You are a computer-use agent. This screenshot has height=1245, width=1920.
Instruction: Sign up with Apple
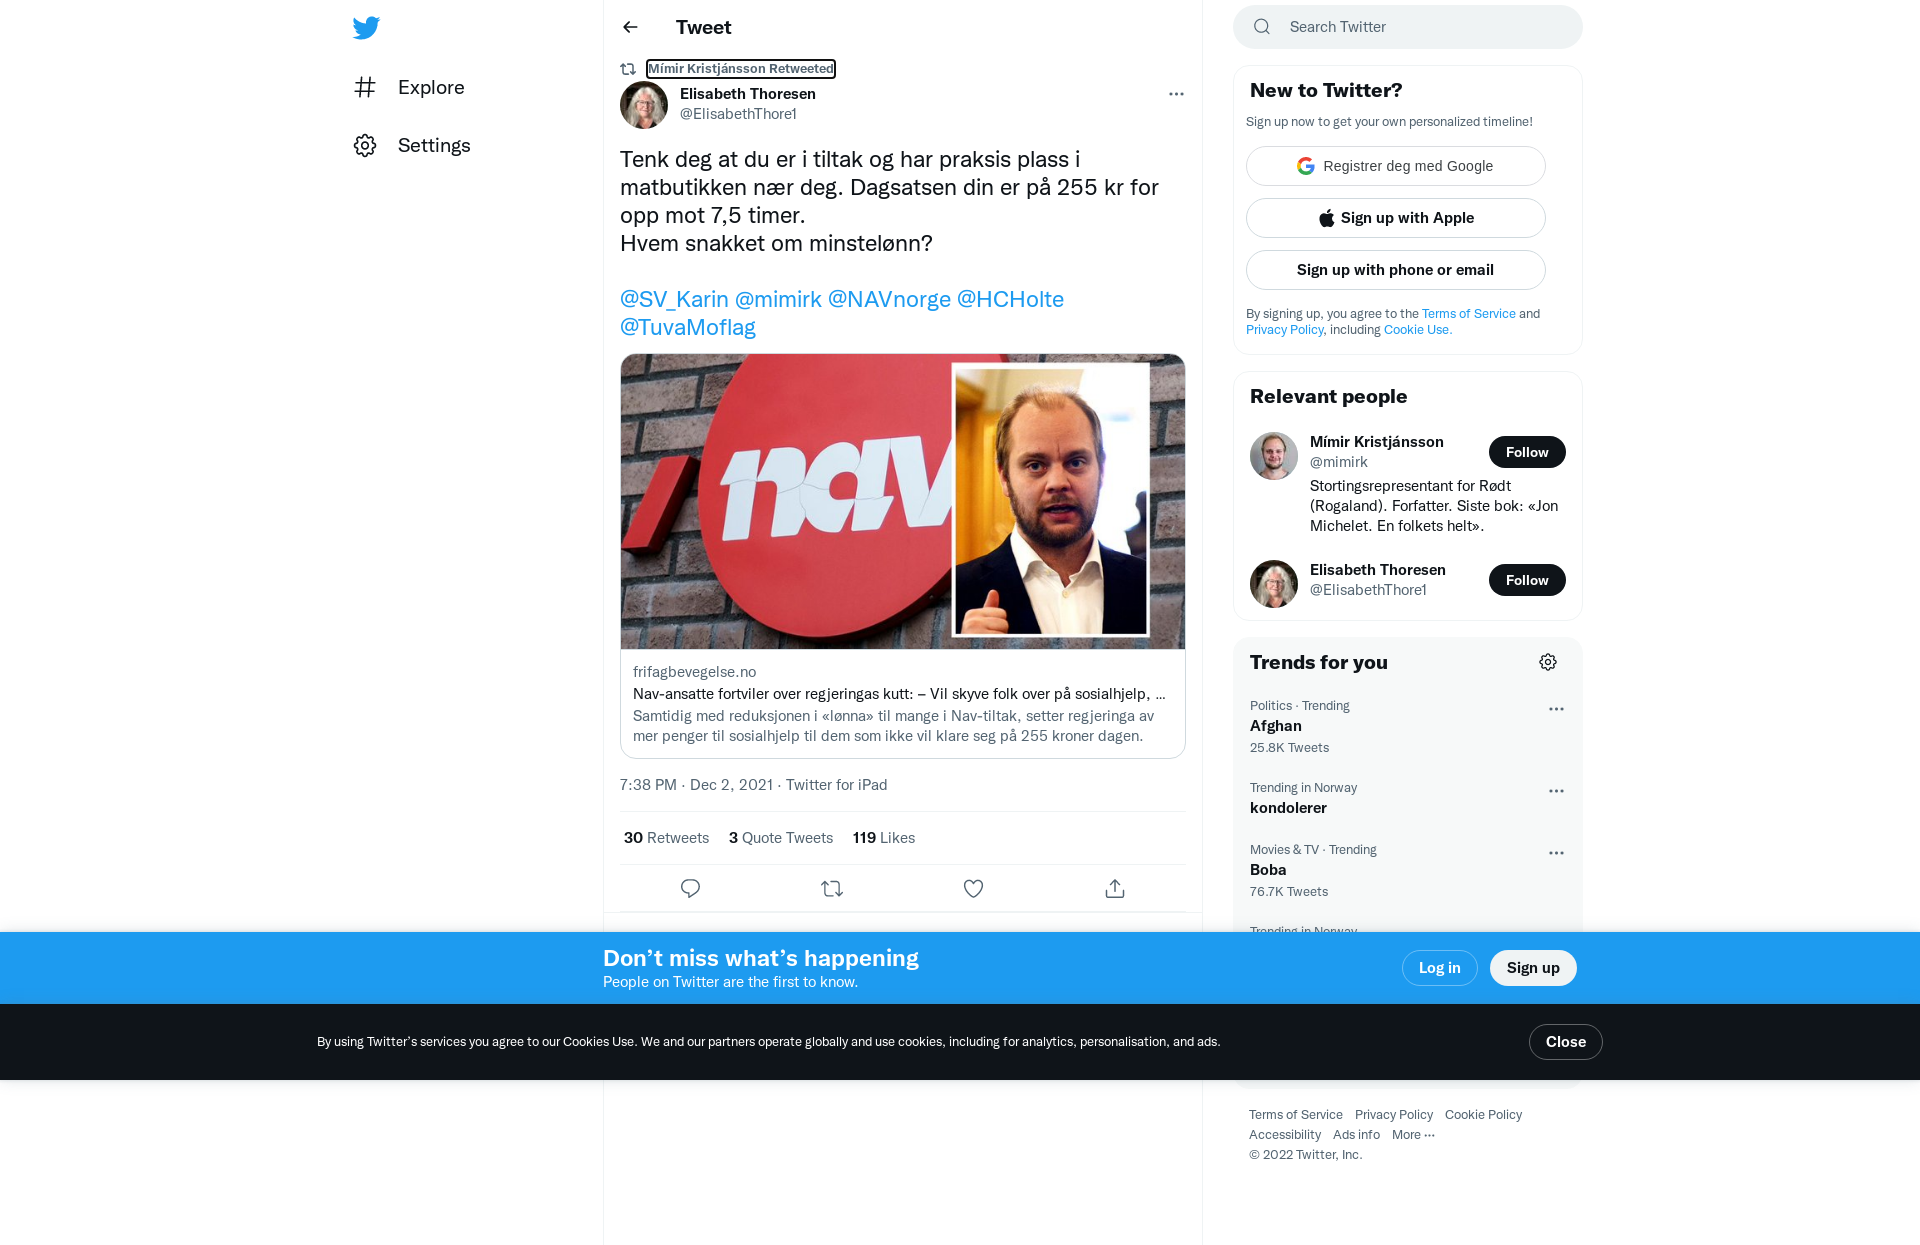[x=1396, y=218]
